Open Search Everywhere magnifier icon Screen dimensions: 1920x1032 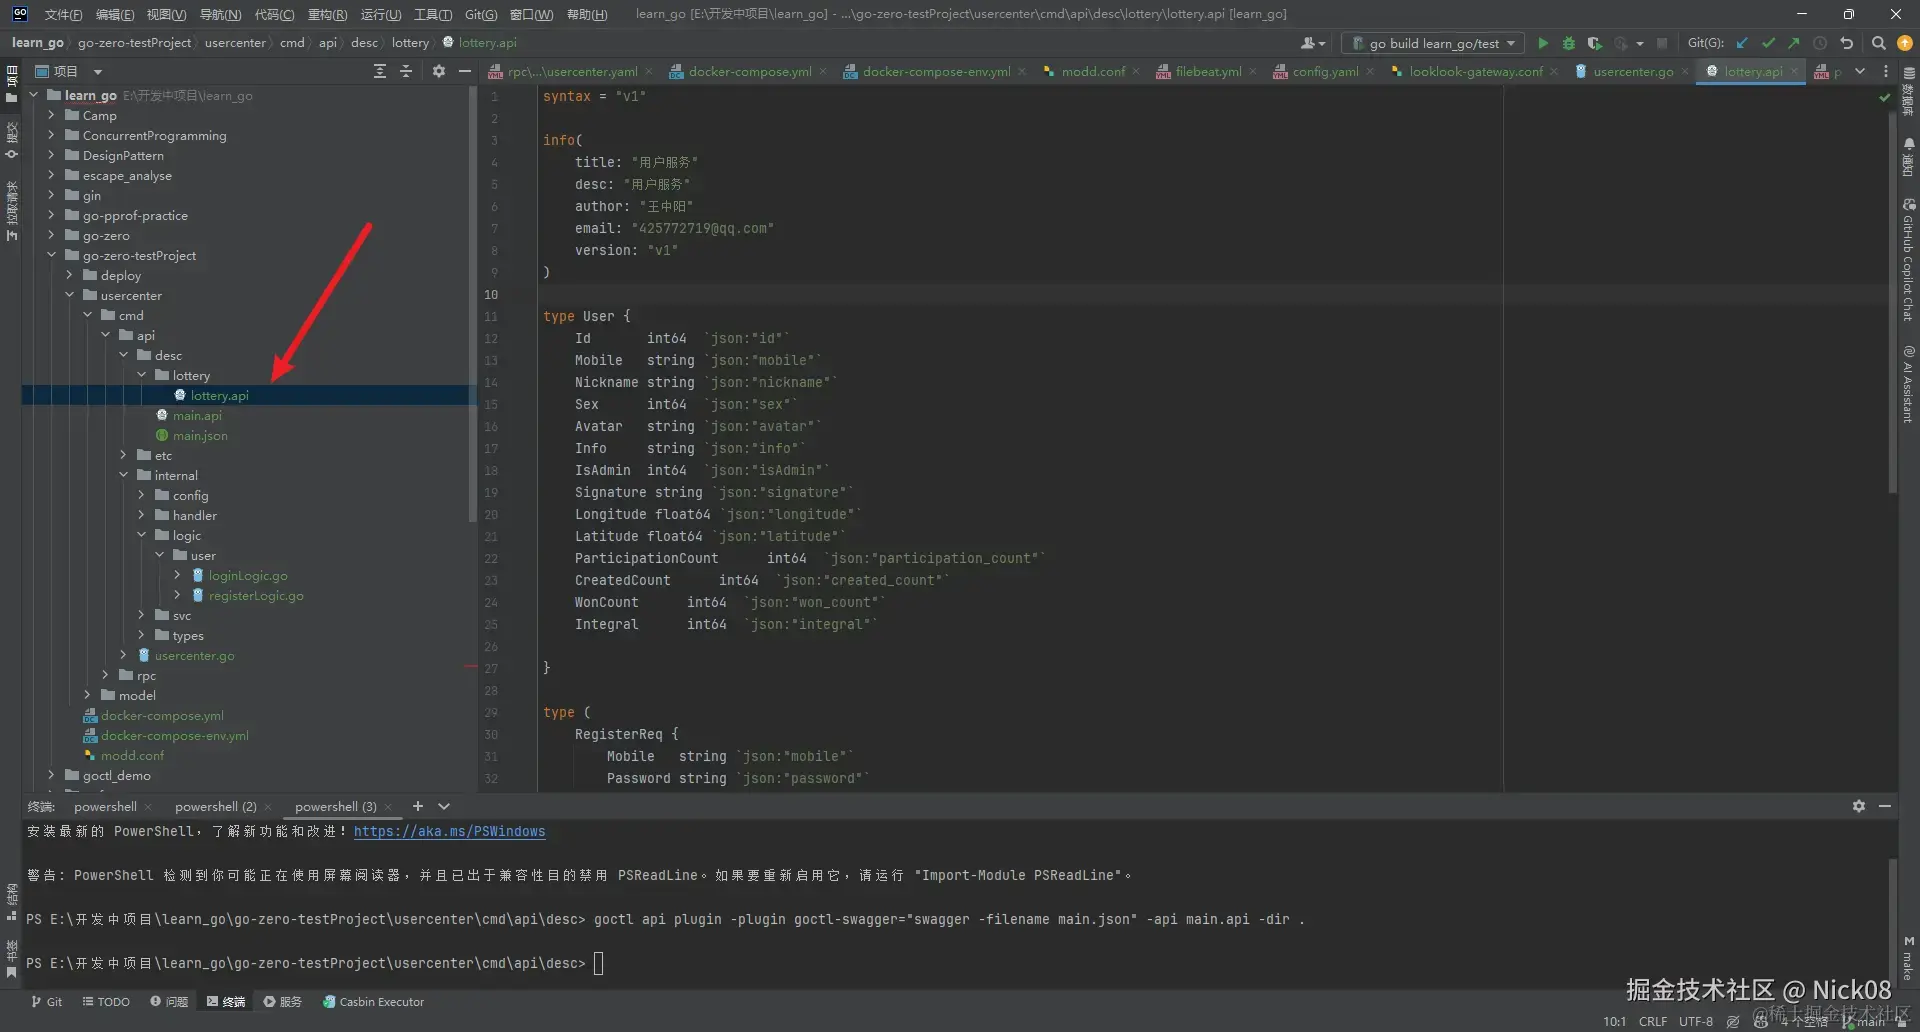(x=1878, y=43)
